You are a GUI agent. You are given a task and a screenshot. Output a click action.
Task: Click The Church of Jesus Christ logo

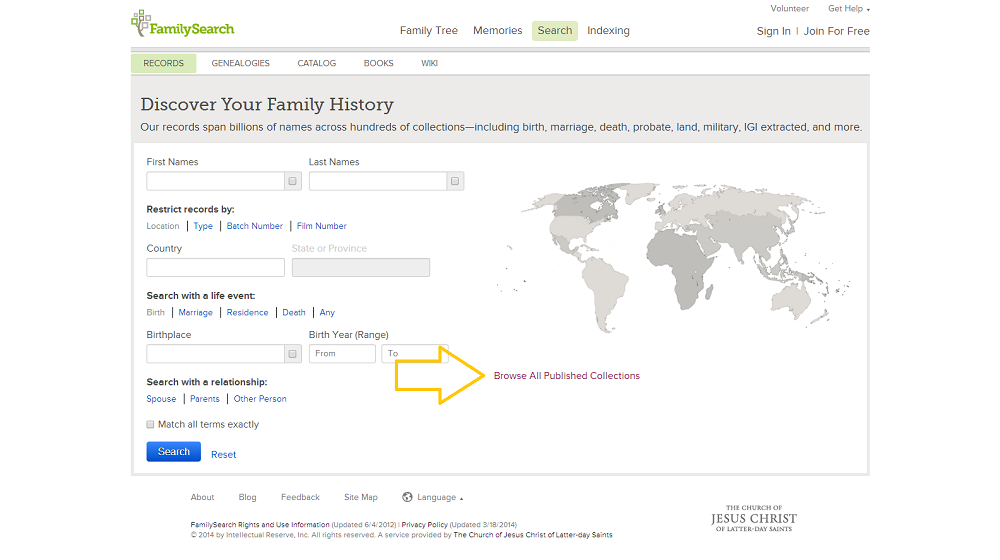point(754,518)
